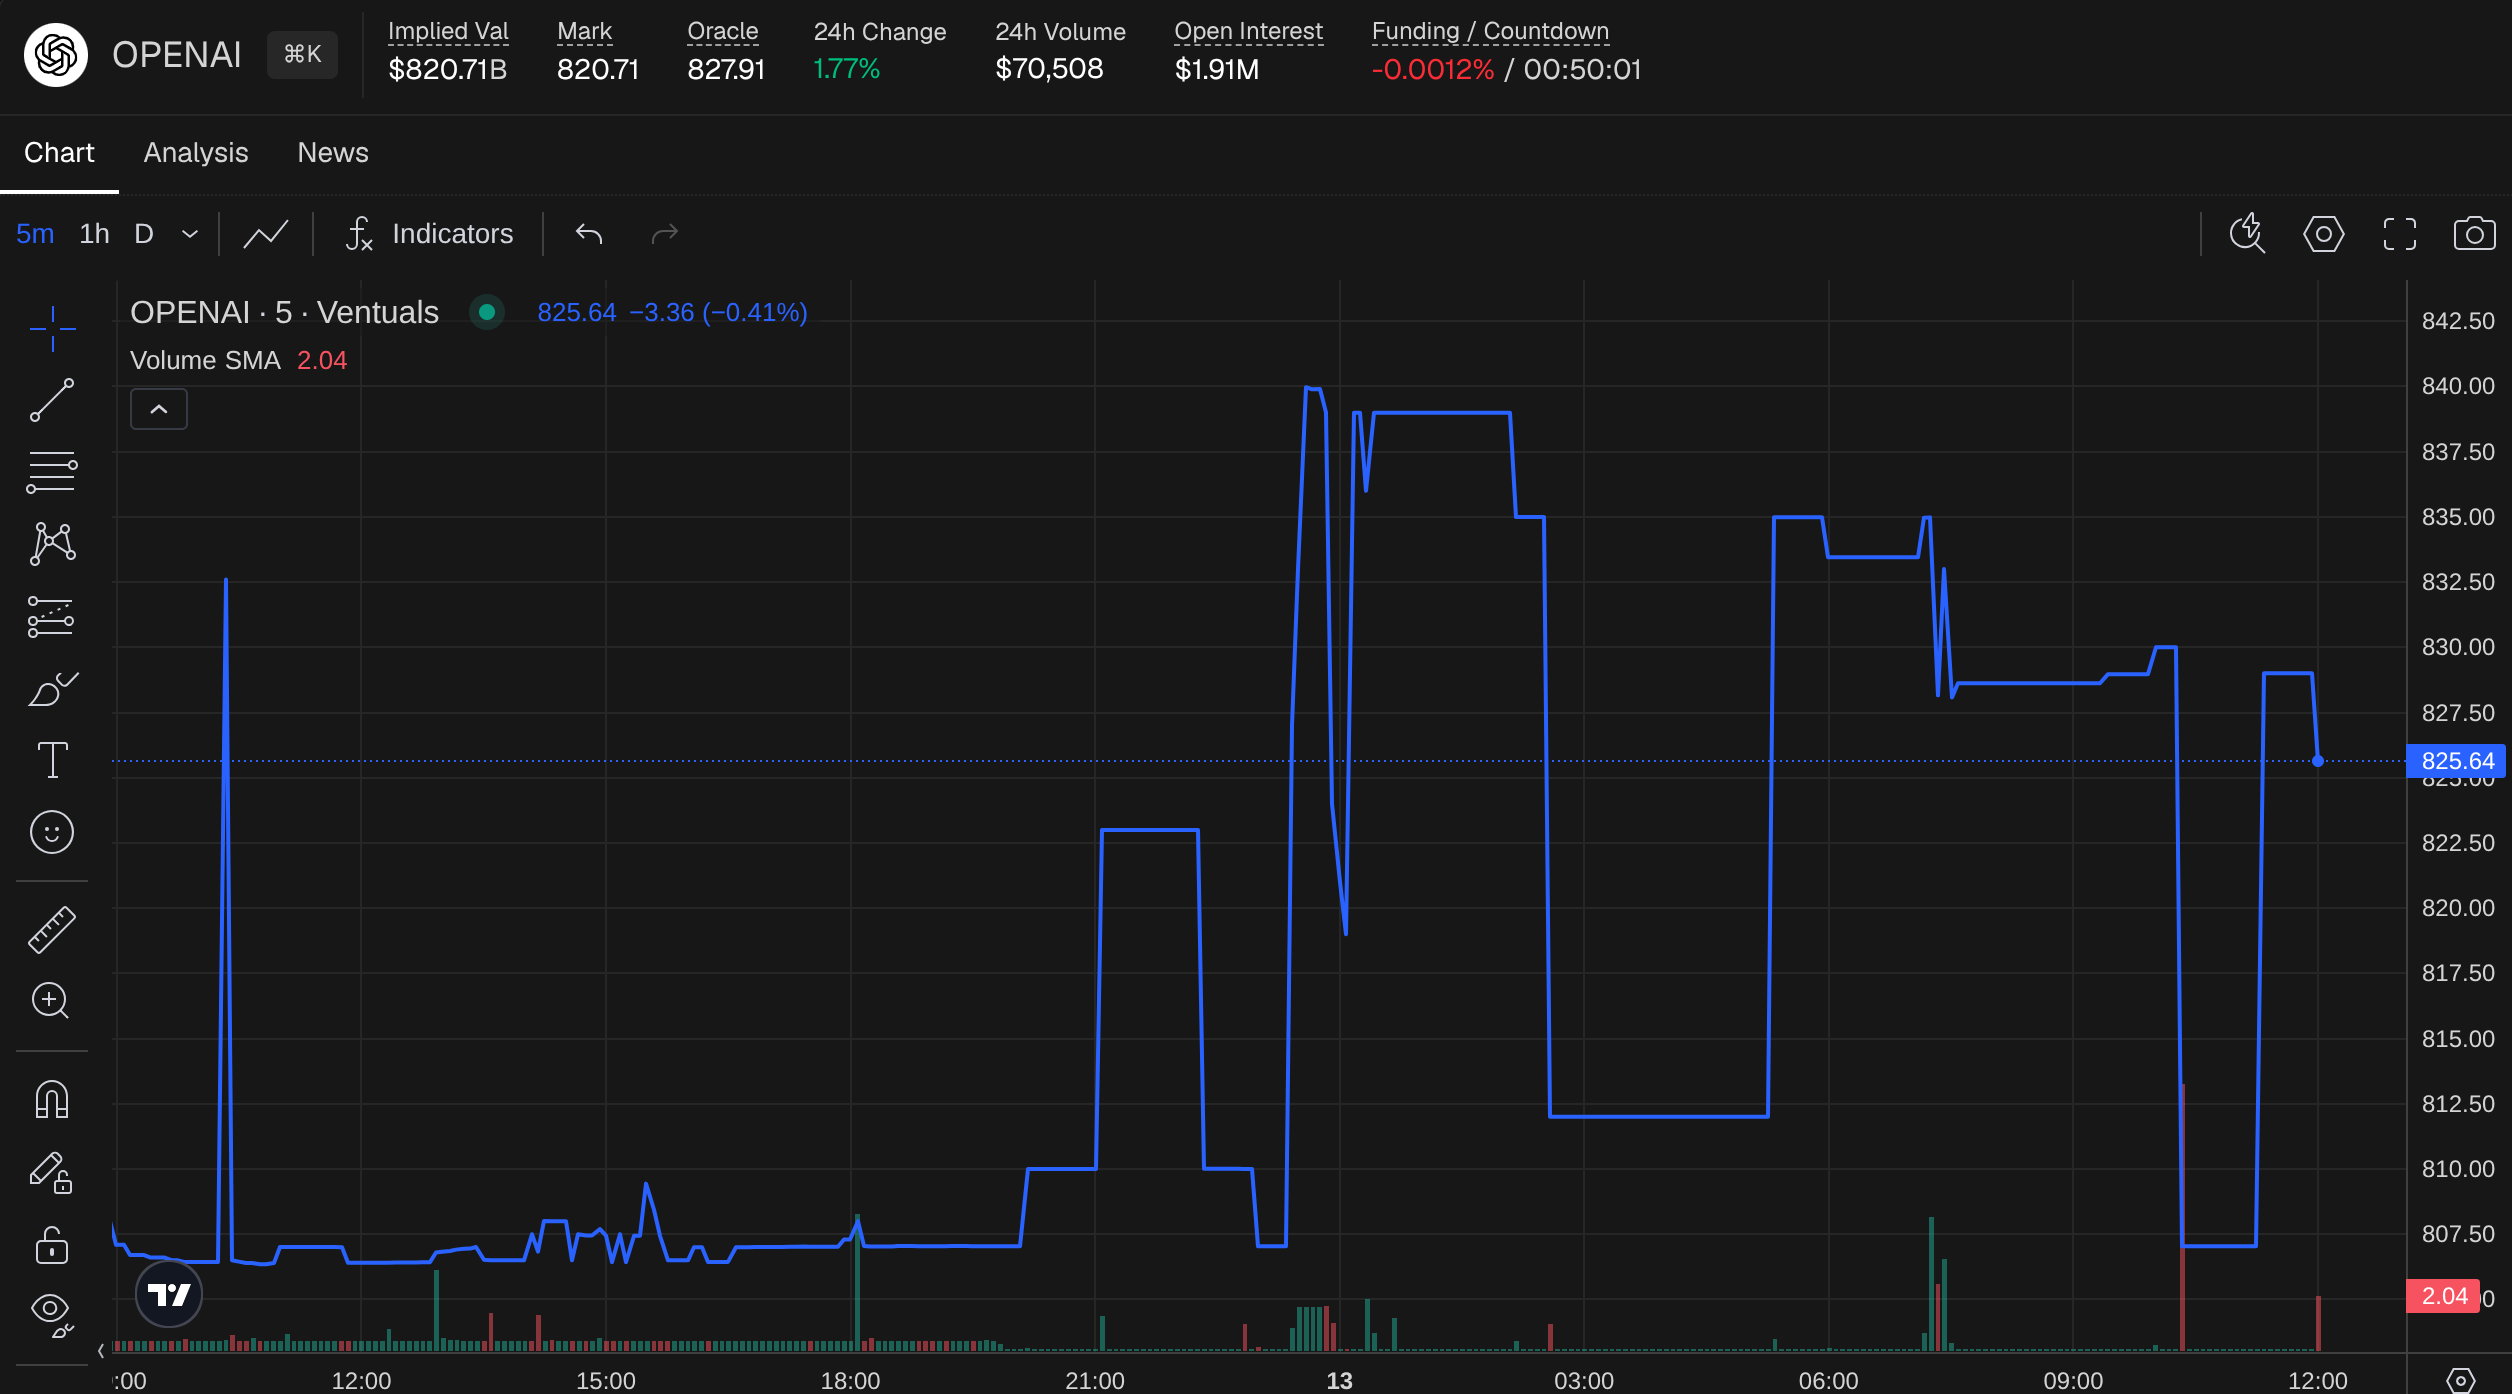Open the chart type line selector

266,234
